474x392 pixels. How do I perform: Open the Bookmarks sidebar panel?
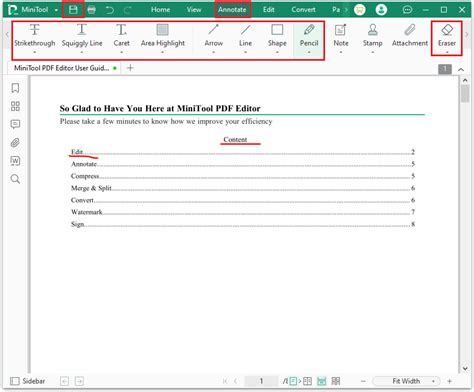click(15, 88)
